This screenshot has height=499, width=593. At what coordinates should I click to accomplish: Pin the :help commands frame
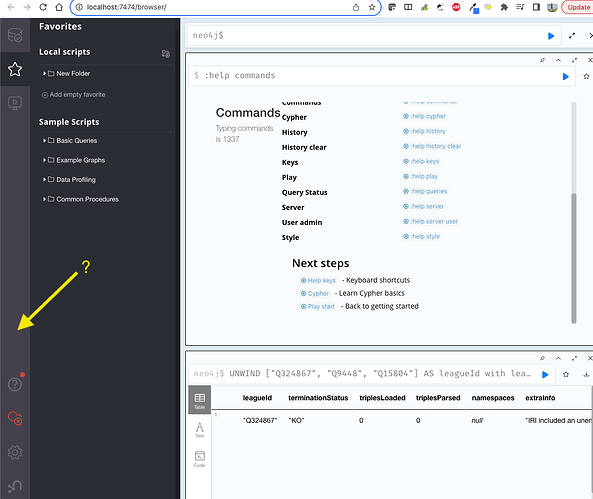point(542,60)
